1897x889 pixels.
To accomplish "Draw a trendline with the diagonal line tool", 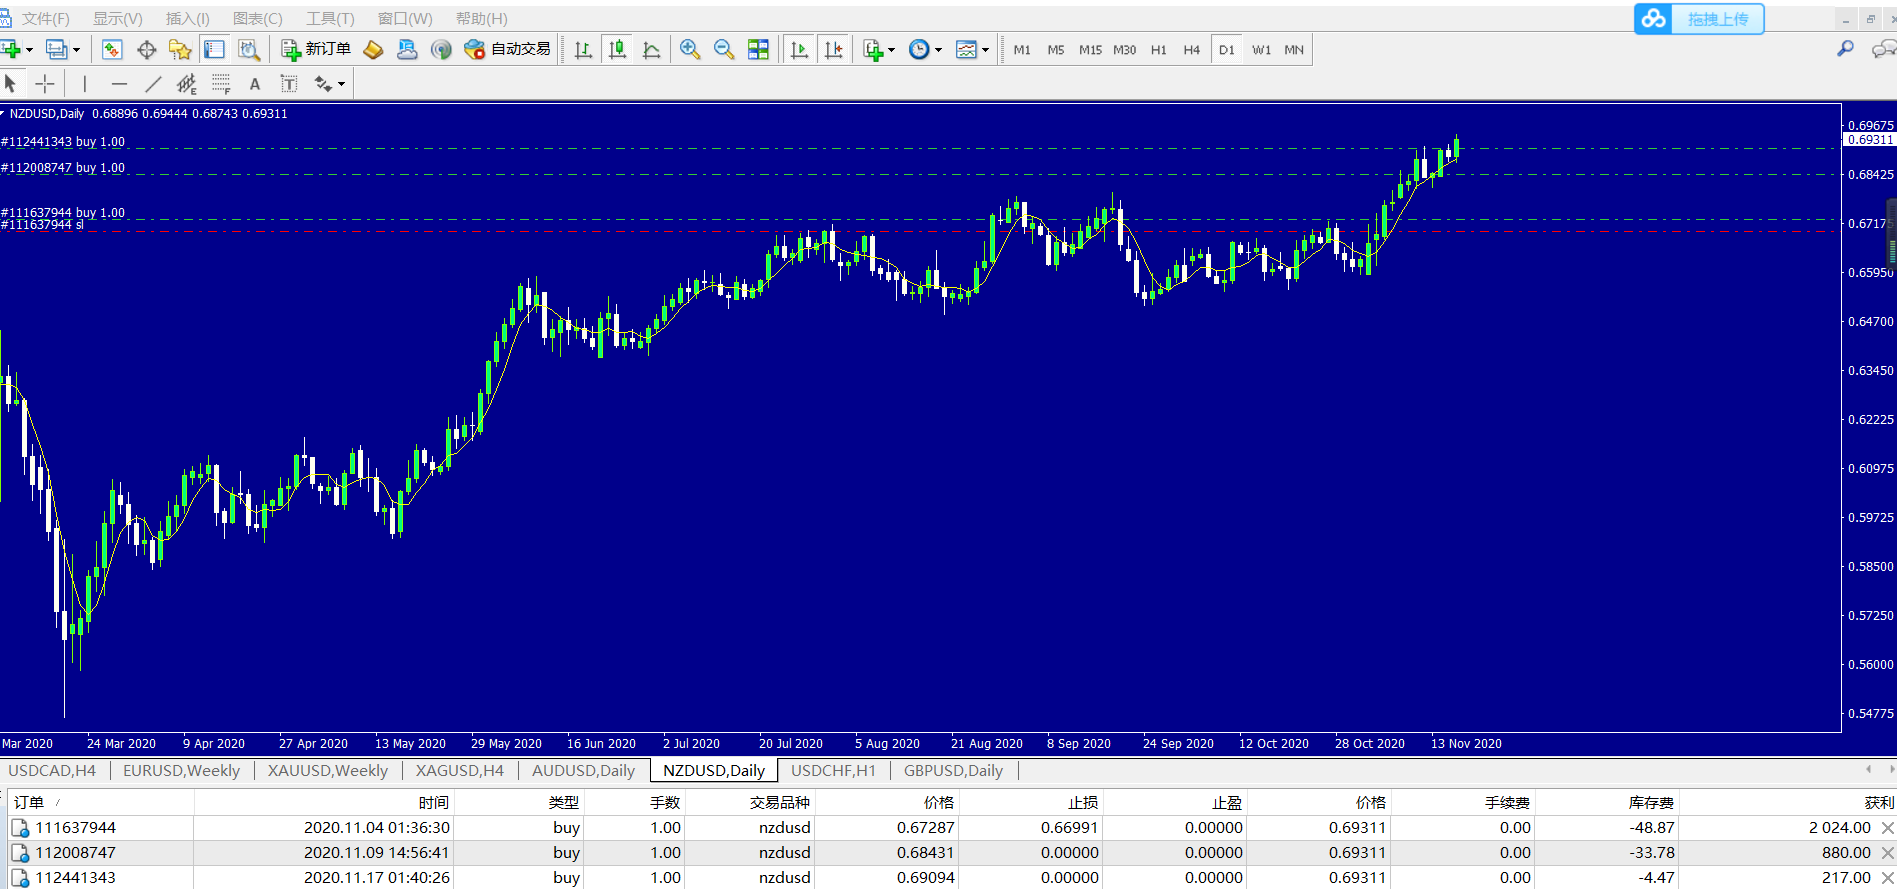I will pos(152,84).
